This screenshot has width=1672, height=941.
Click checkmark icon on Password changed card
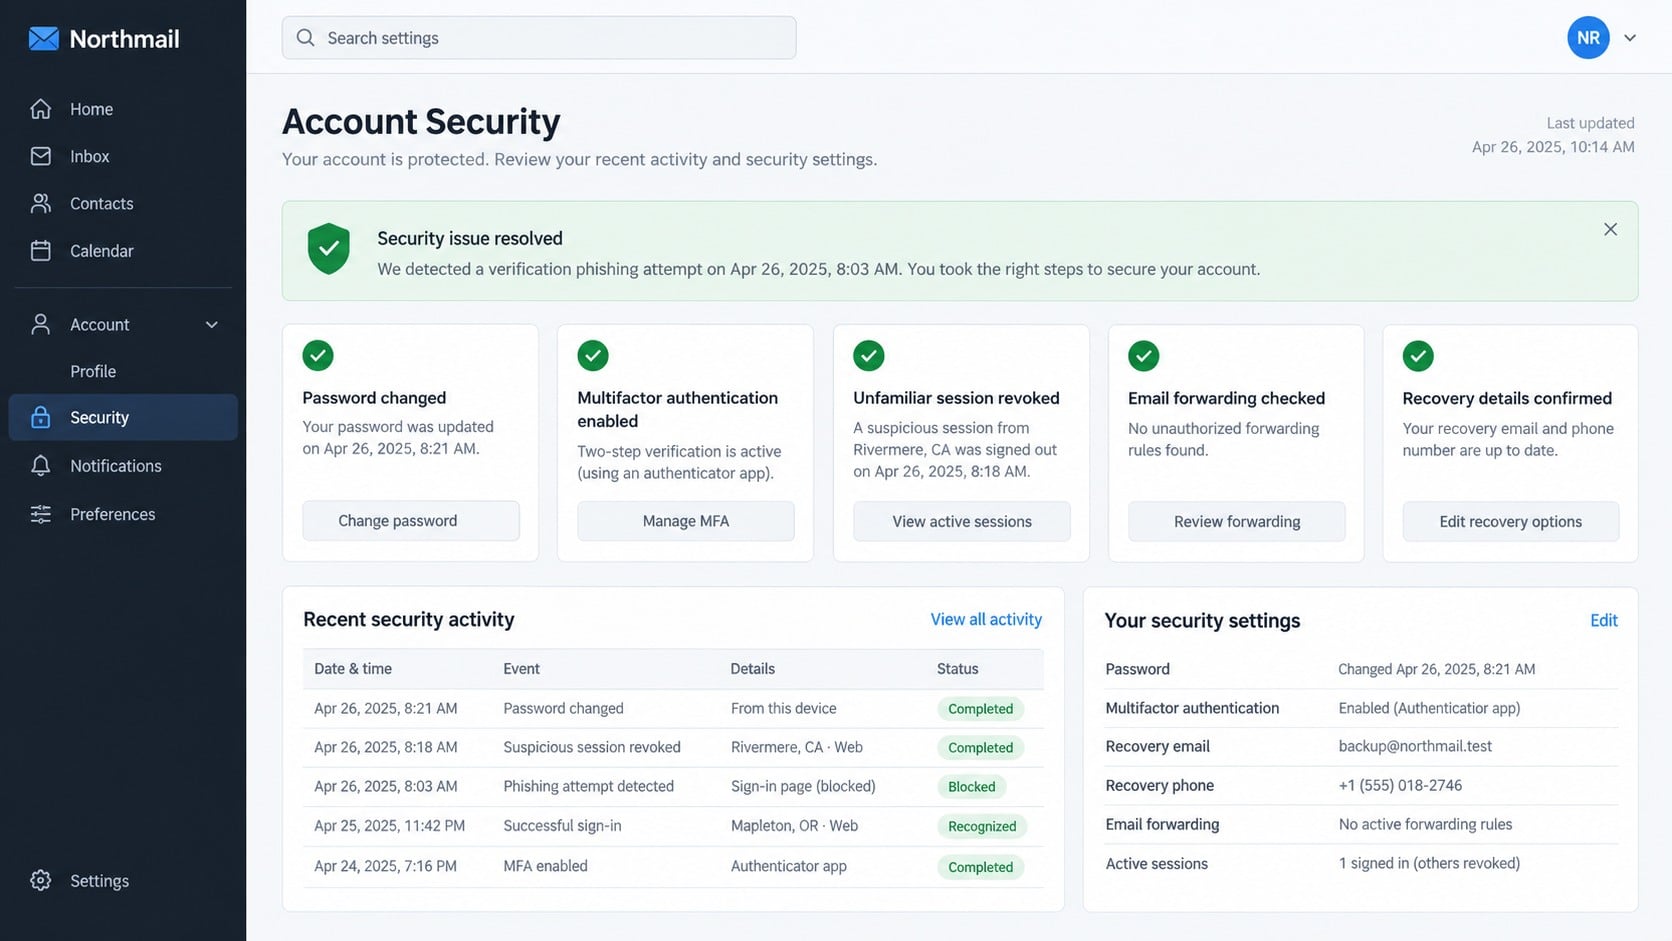[318, 355]
